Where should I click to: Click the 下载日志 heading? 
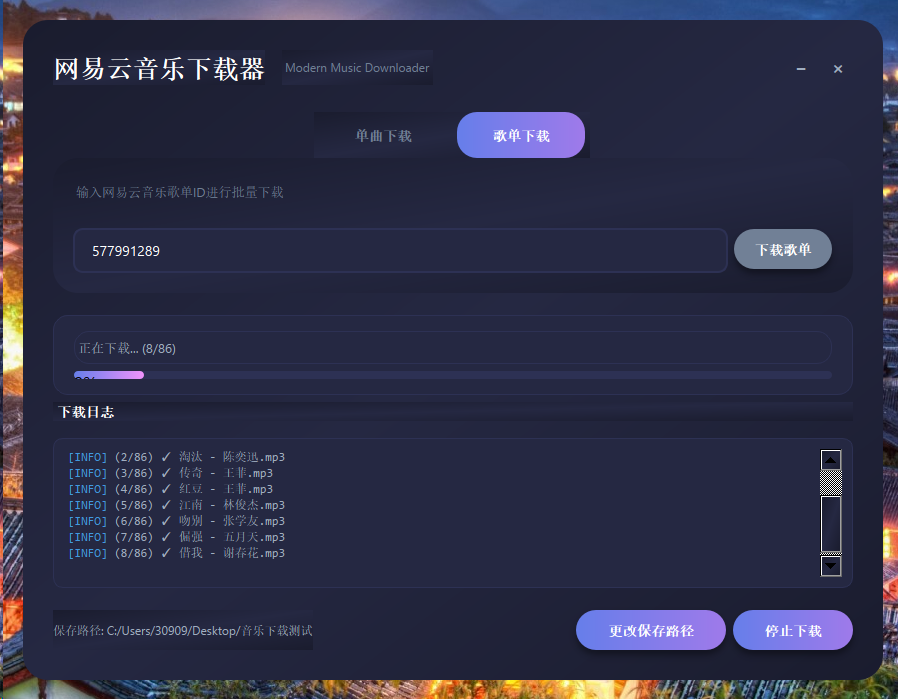coord(86,412)
